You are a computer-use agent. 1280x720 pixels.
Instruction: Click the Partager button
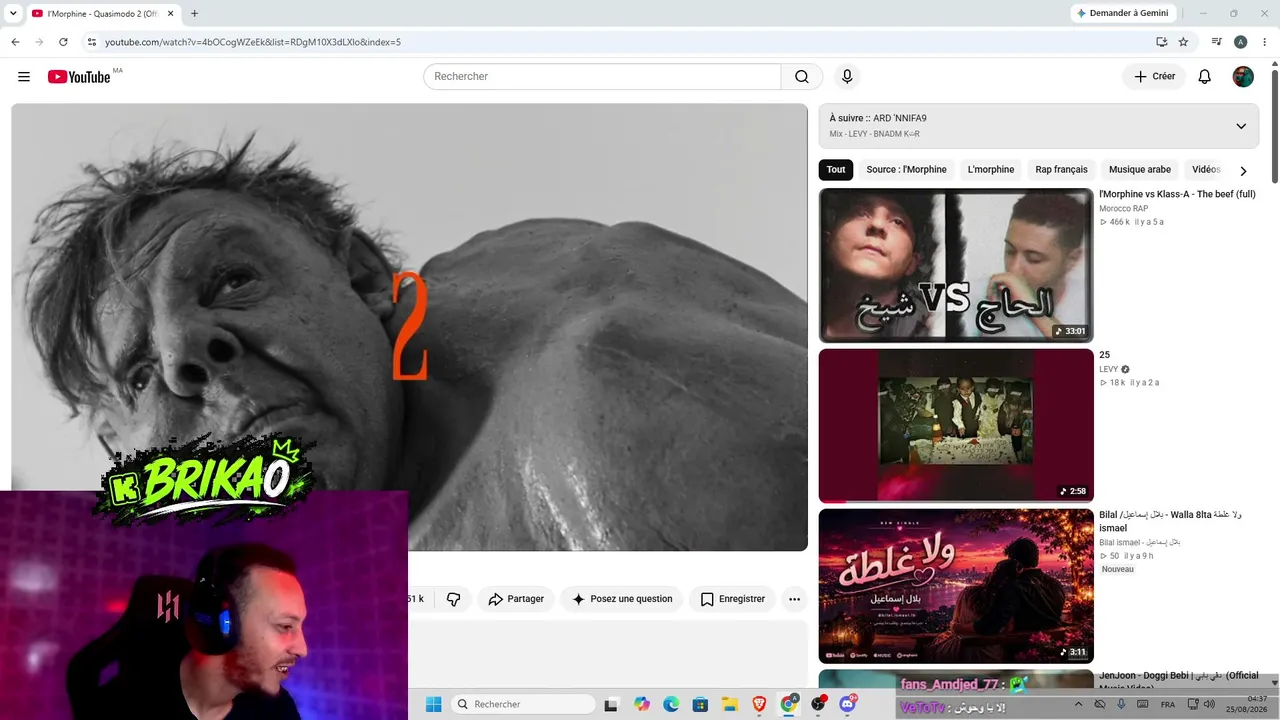[x=516, y=599]
